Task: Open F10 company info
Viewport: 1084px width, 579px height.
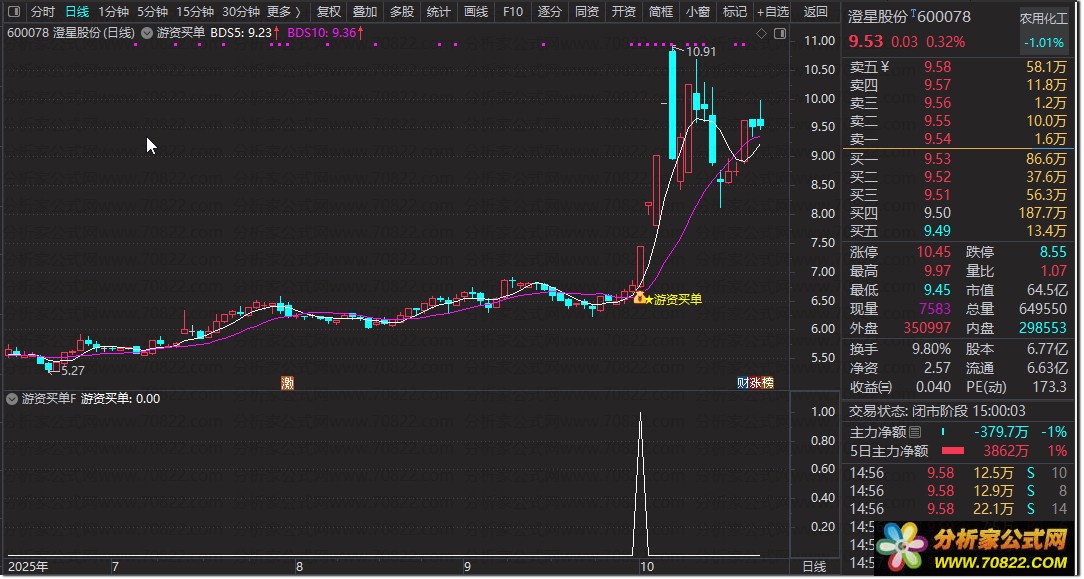Action: [512, 12]
